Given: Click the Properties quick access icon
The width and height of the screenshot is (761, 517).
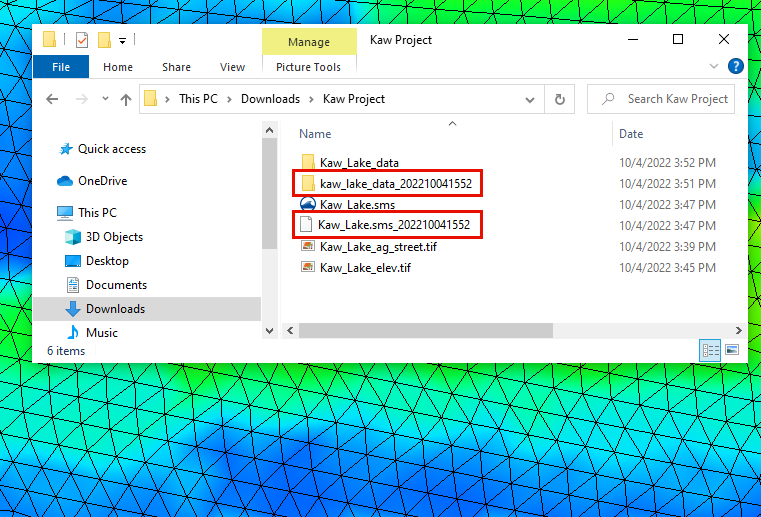Looking at the screenshot, I should pyautogui.click(x=82, y=40).
